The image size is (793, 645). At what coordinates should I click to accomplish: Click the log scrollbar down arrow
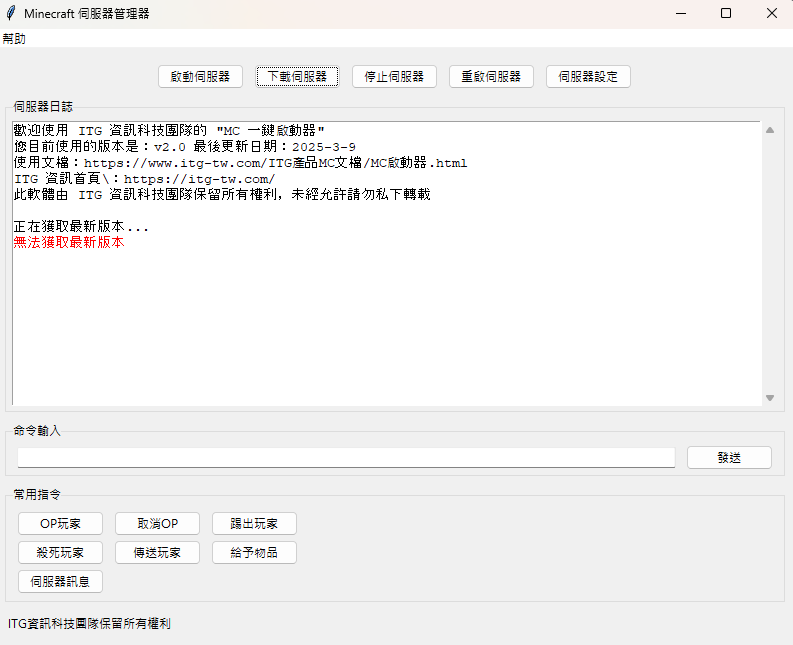coord(769,397)
